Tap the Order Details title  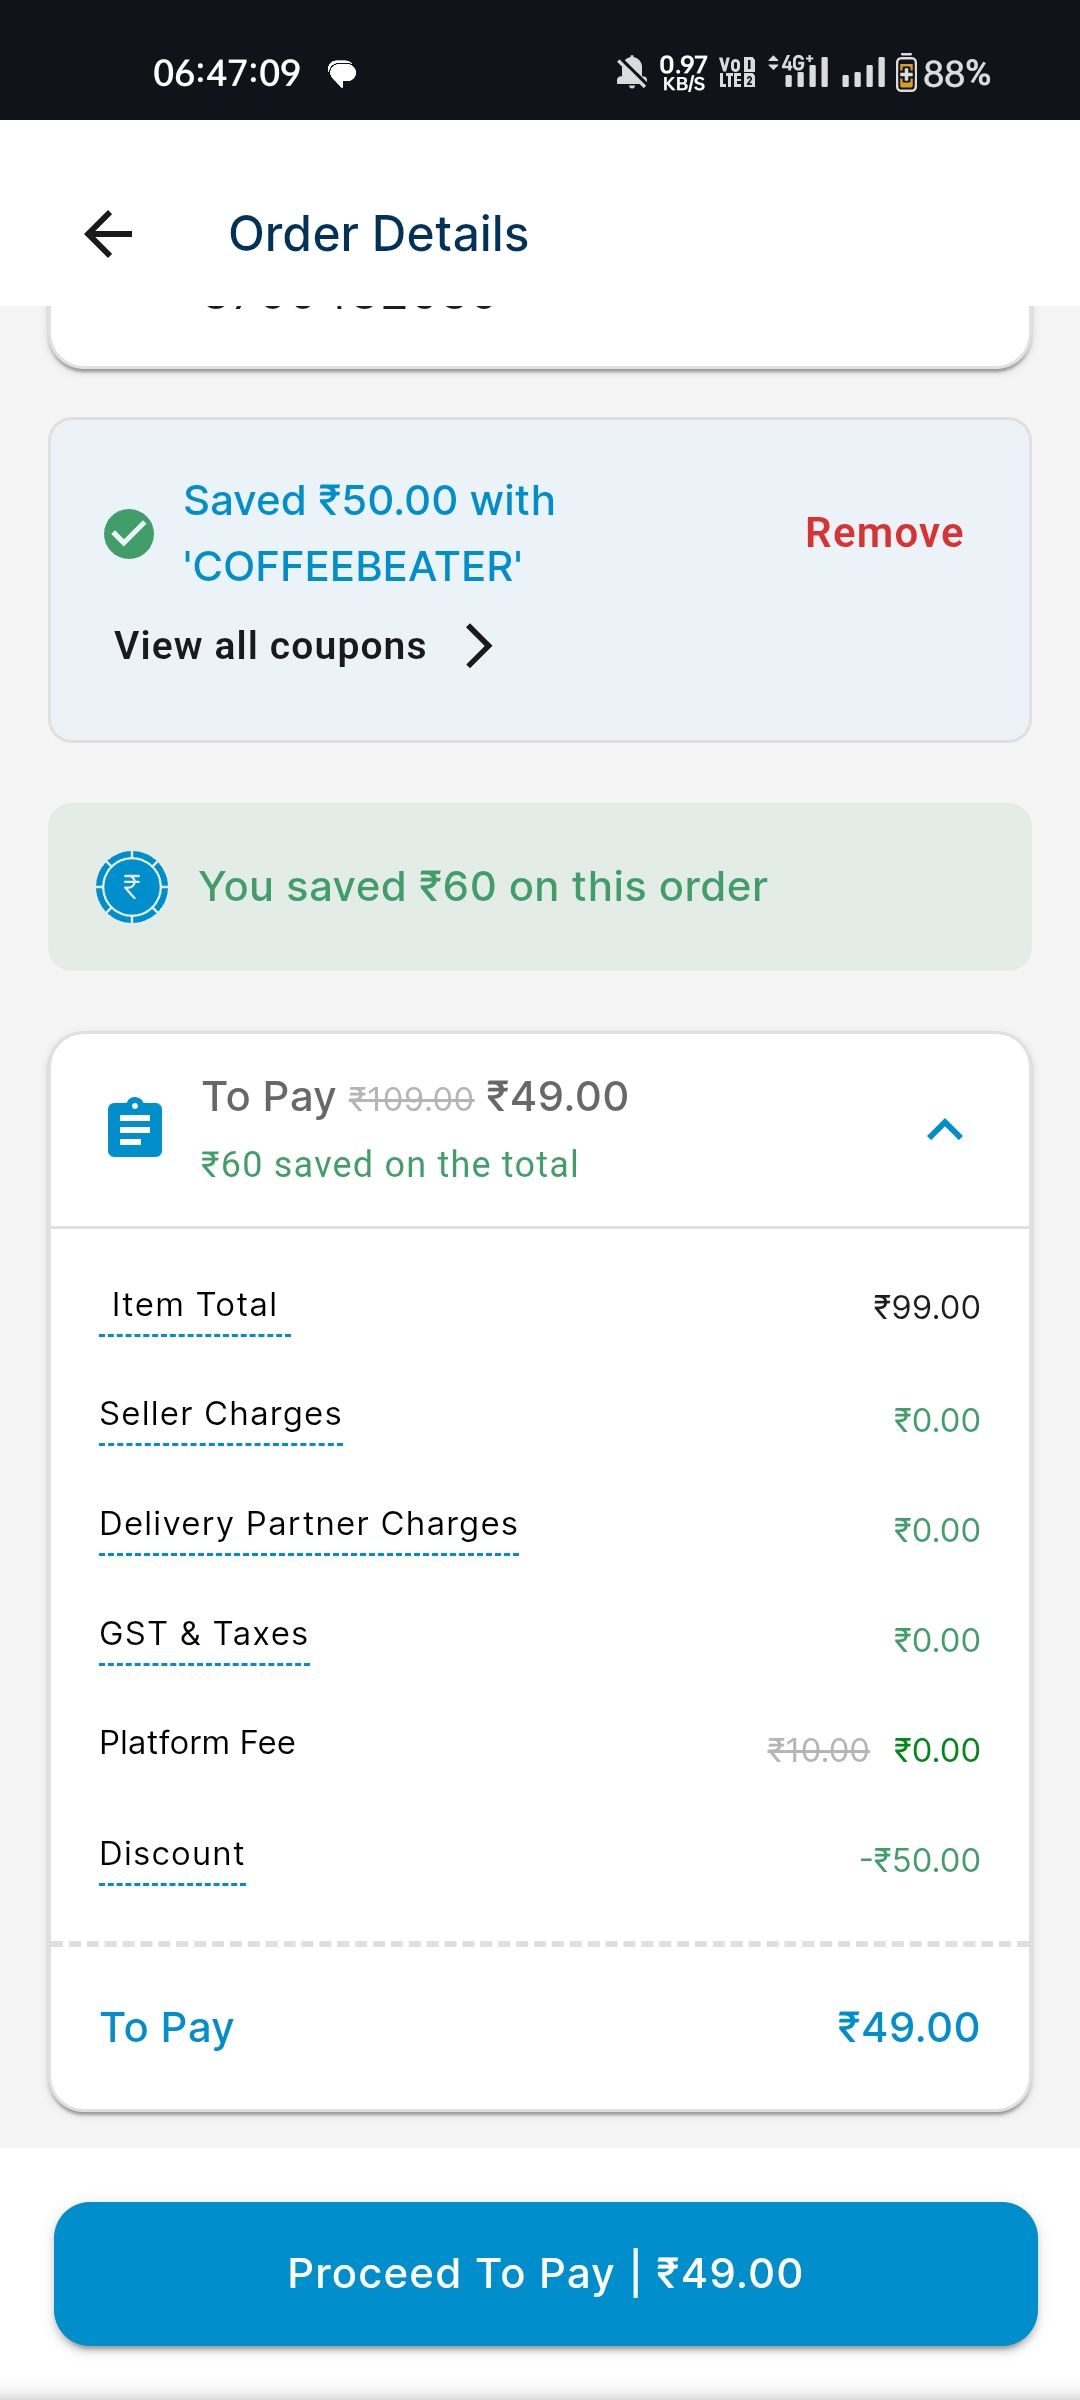point(378,234)
